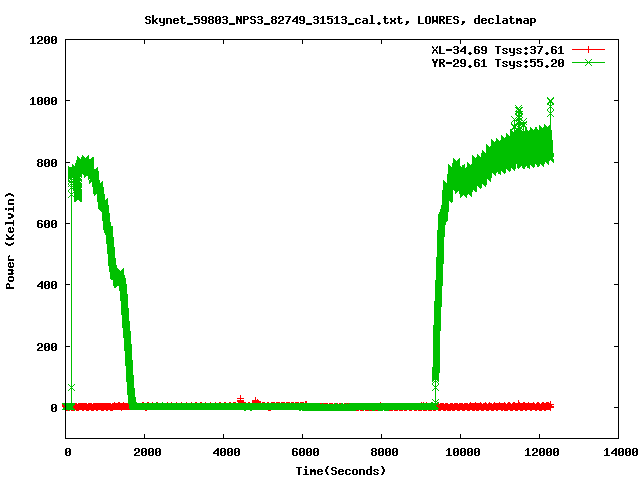Click the 200 y-axis tick label

tap(47, 347)
